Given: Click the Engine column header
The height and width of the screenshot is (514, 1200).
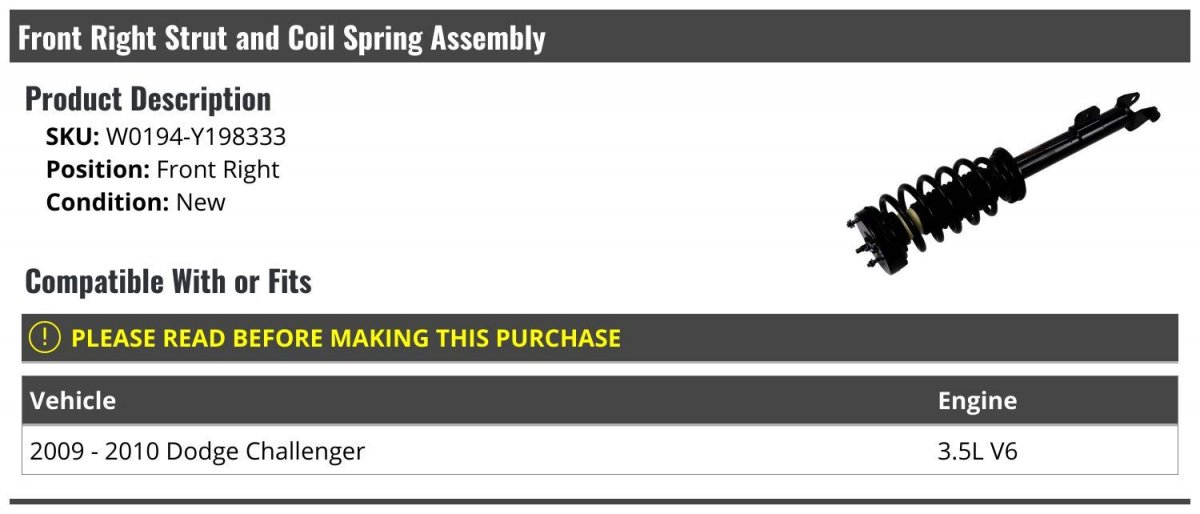Looking at the screenshot, I should click(x=977, y=401).
